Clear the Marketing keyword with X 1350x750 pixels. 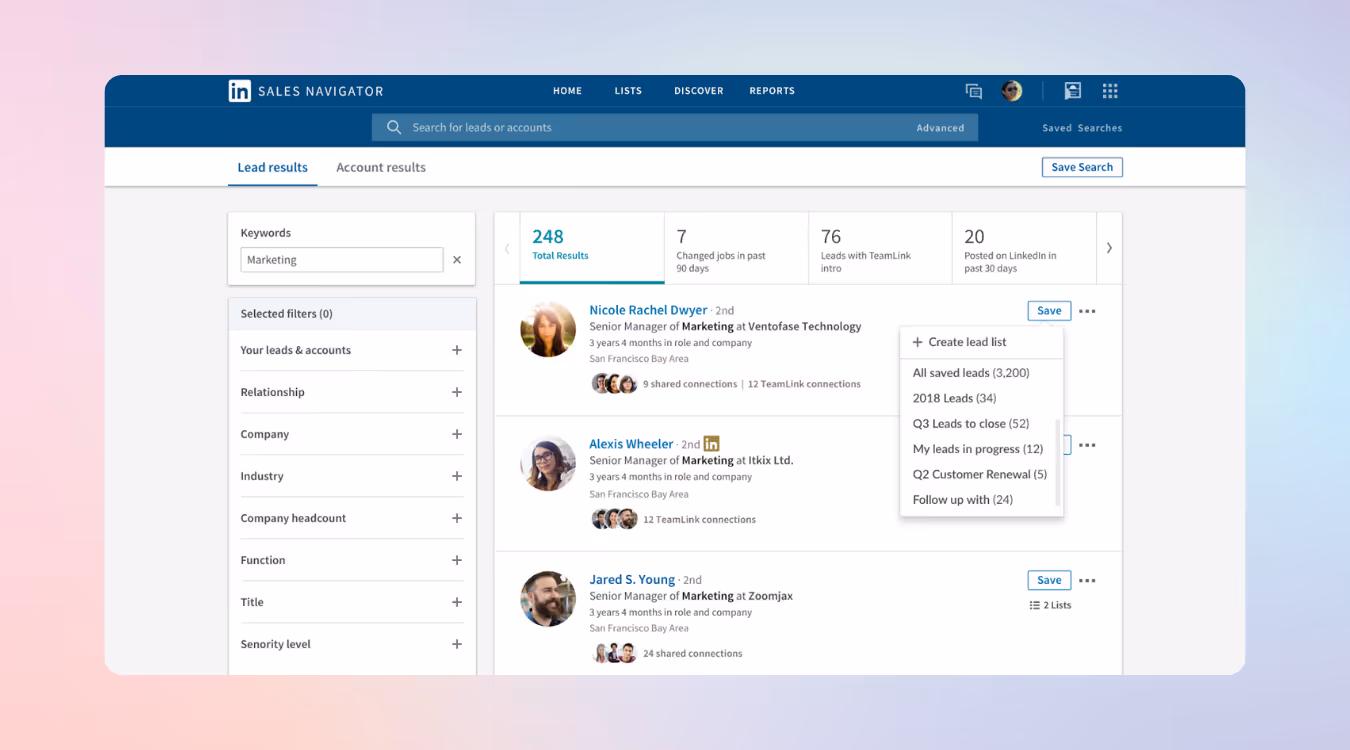click(457, 260)
